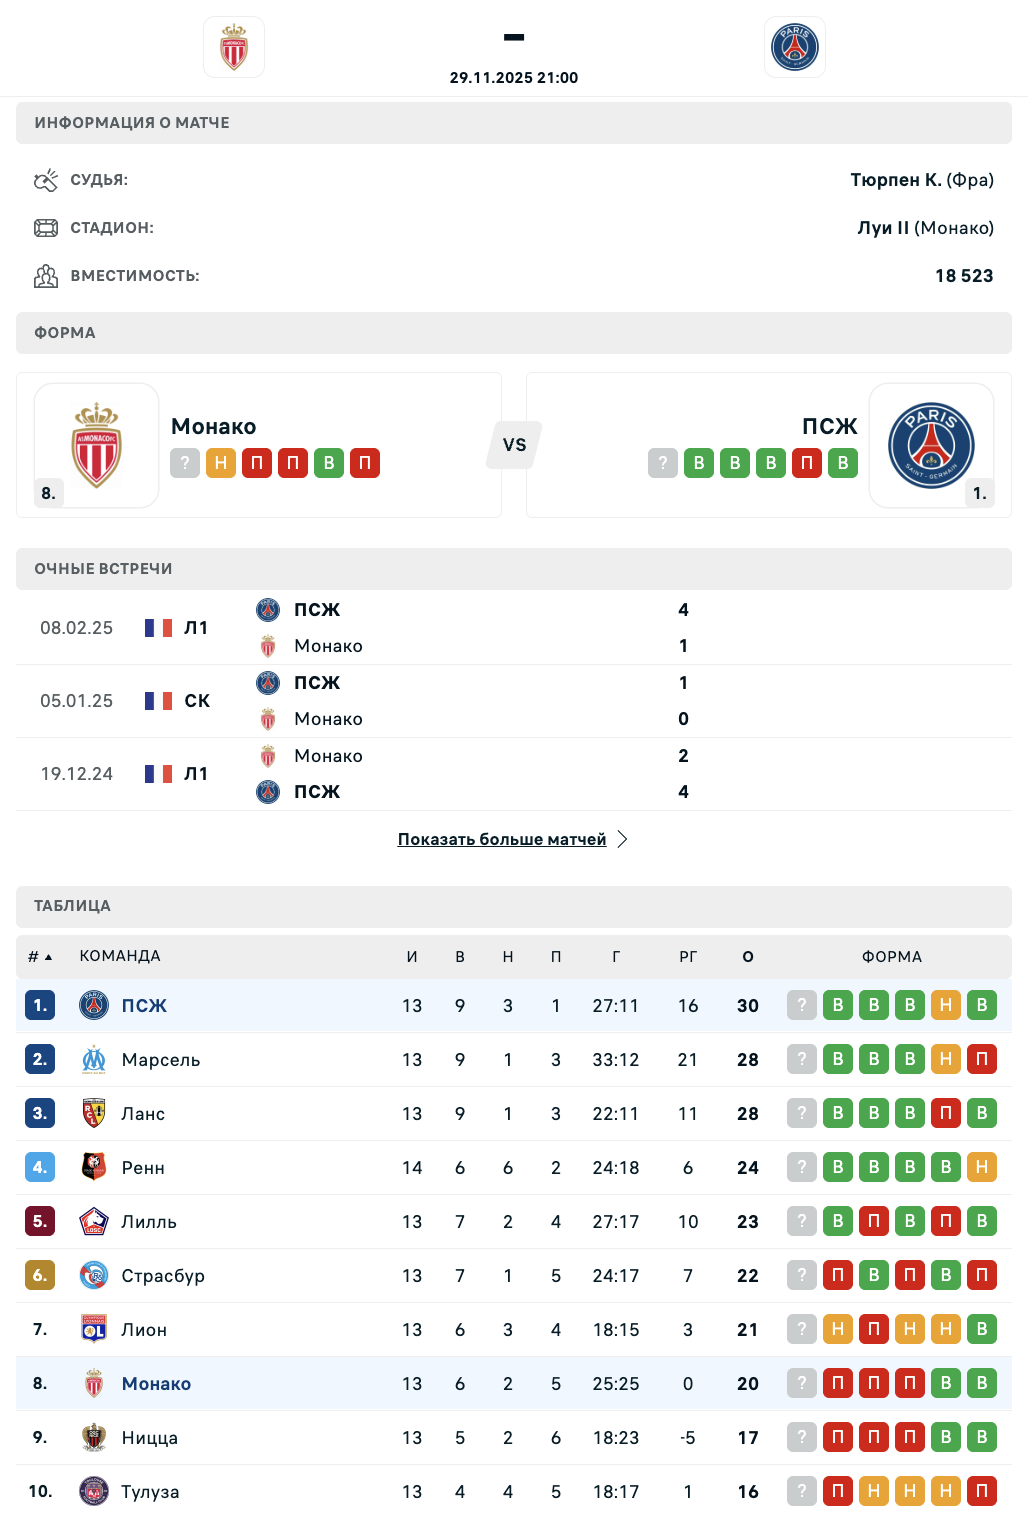Open the large Monaco logo in the form section
Image resolution: width=1028 pixels, height=1516 pixels.
coord(97,445)
